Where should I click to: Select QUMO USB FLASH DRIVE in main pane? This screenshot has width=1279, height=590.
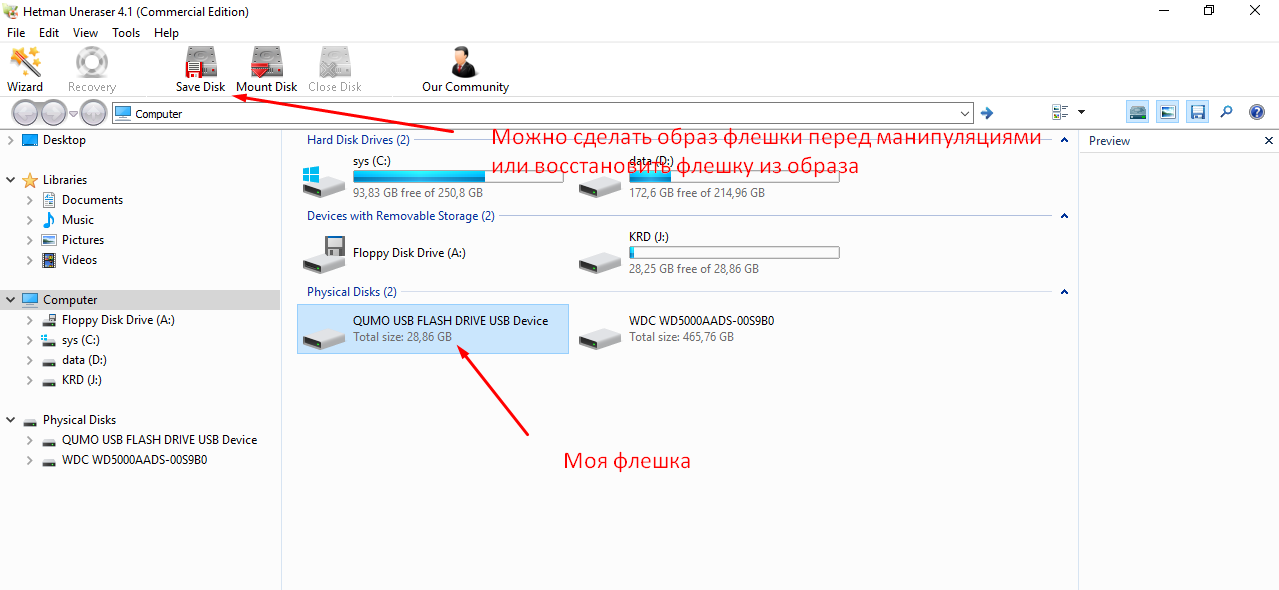[433, 329]
